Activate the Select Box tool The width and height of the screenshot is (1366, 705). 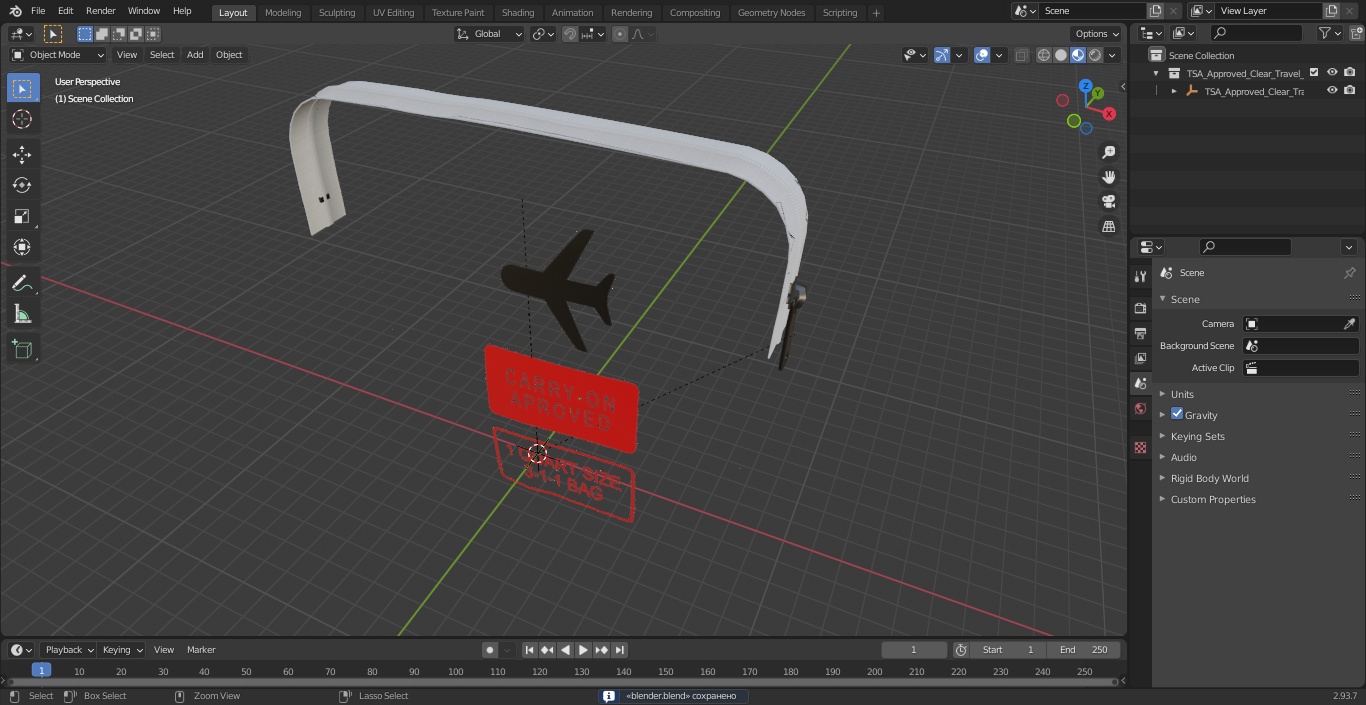pos(22,88)
